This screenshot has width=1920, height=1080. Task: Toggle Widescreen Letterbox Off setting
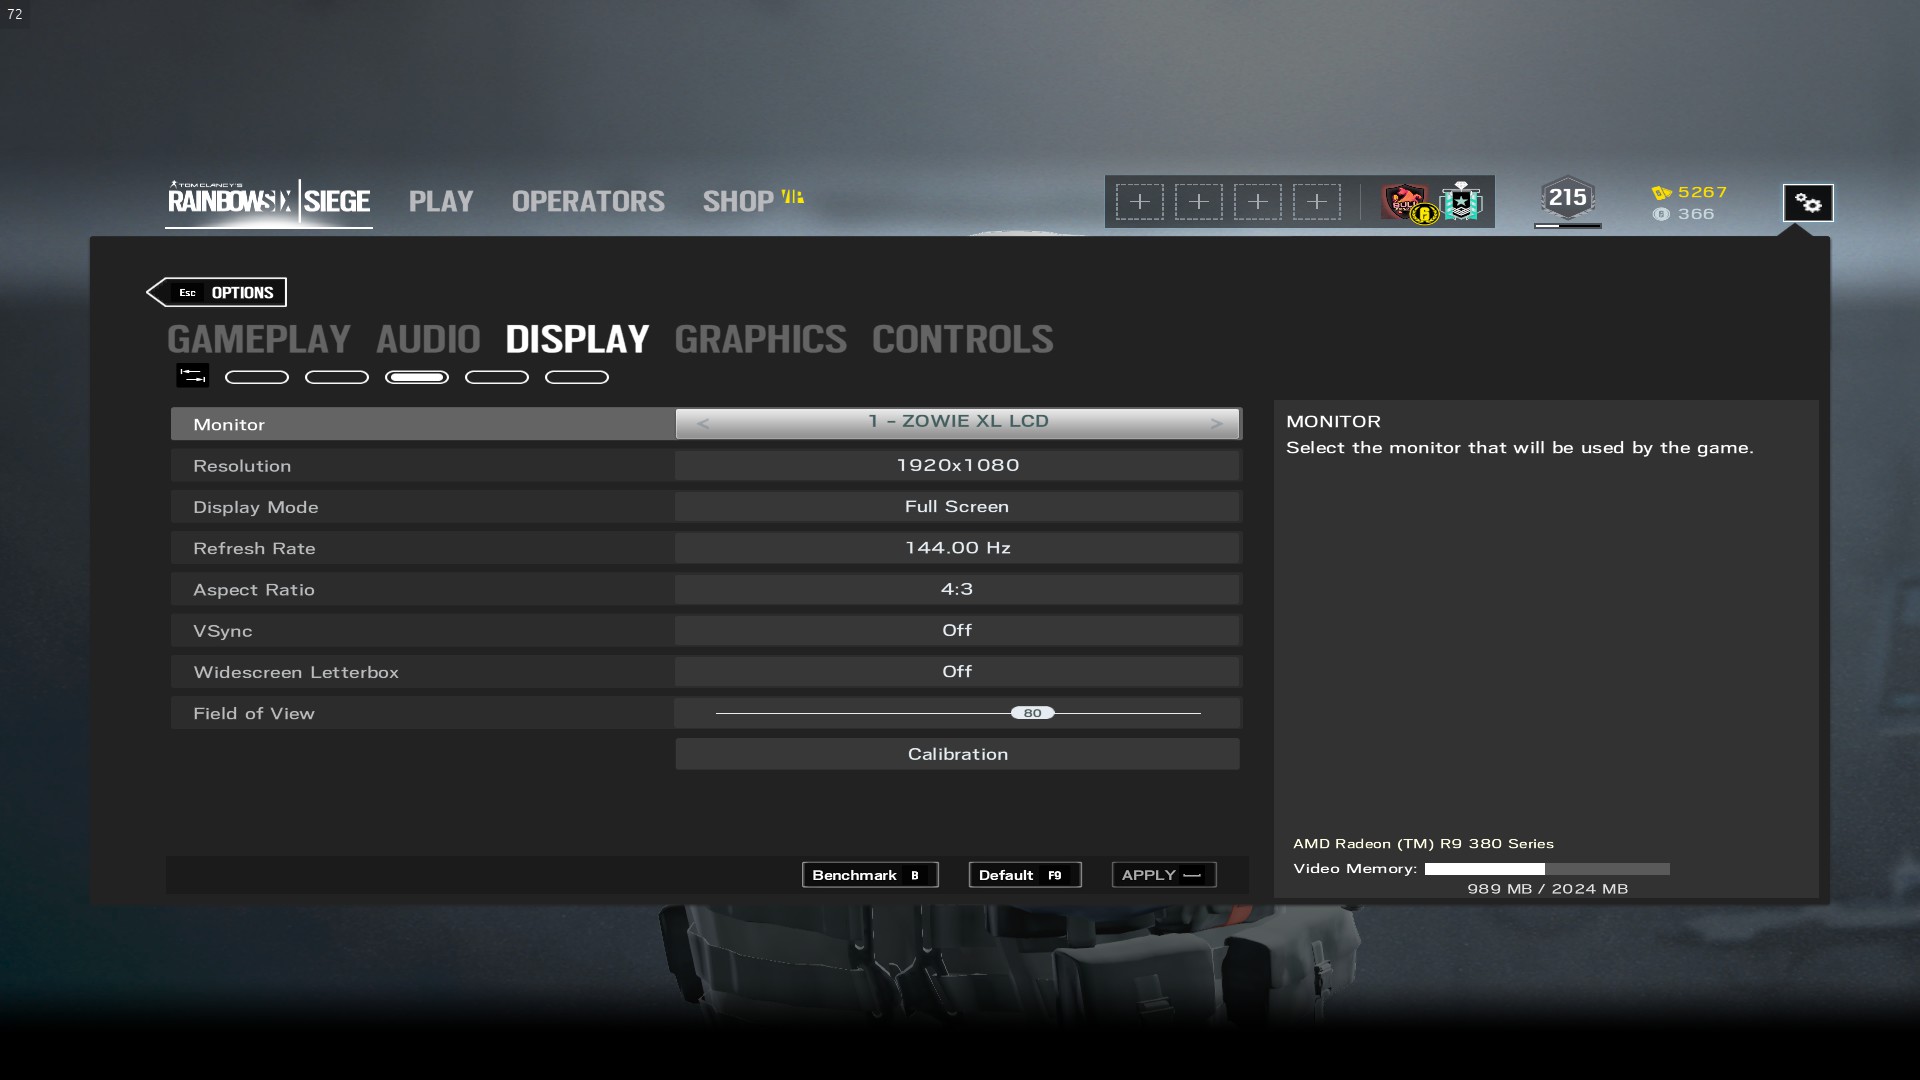click(x=957, y=671)
